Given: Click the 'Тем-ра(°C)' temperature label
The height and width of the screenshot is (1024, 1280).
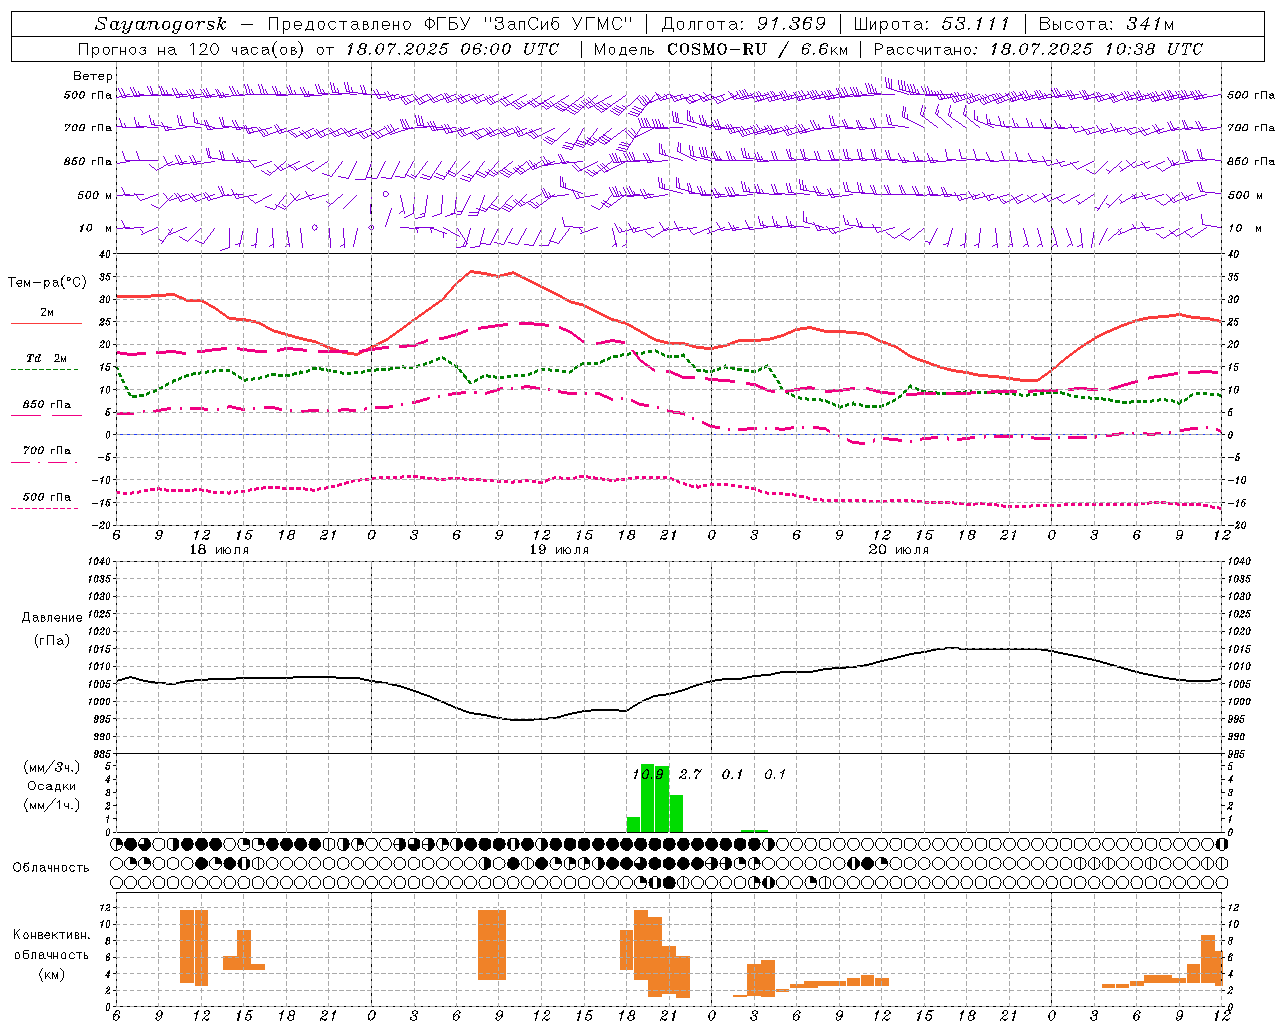Looking at the screenshot, I should point(47,283).
